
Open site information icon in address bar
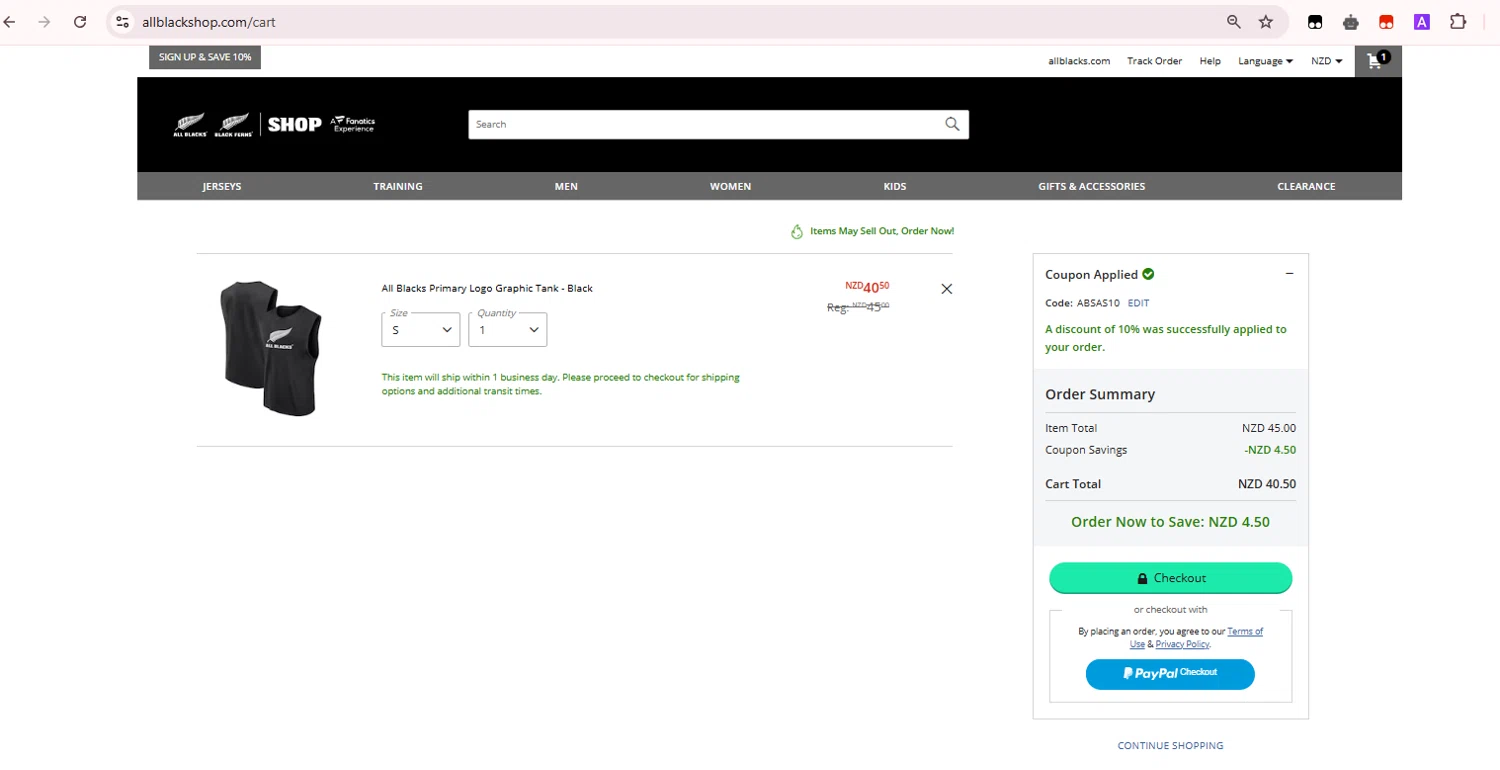pos(122,22)
